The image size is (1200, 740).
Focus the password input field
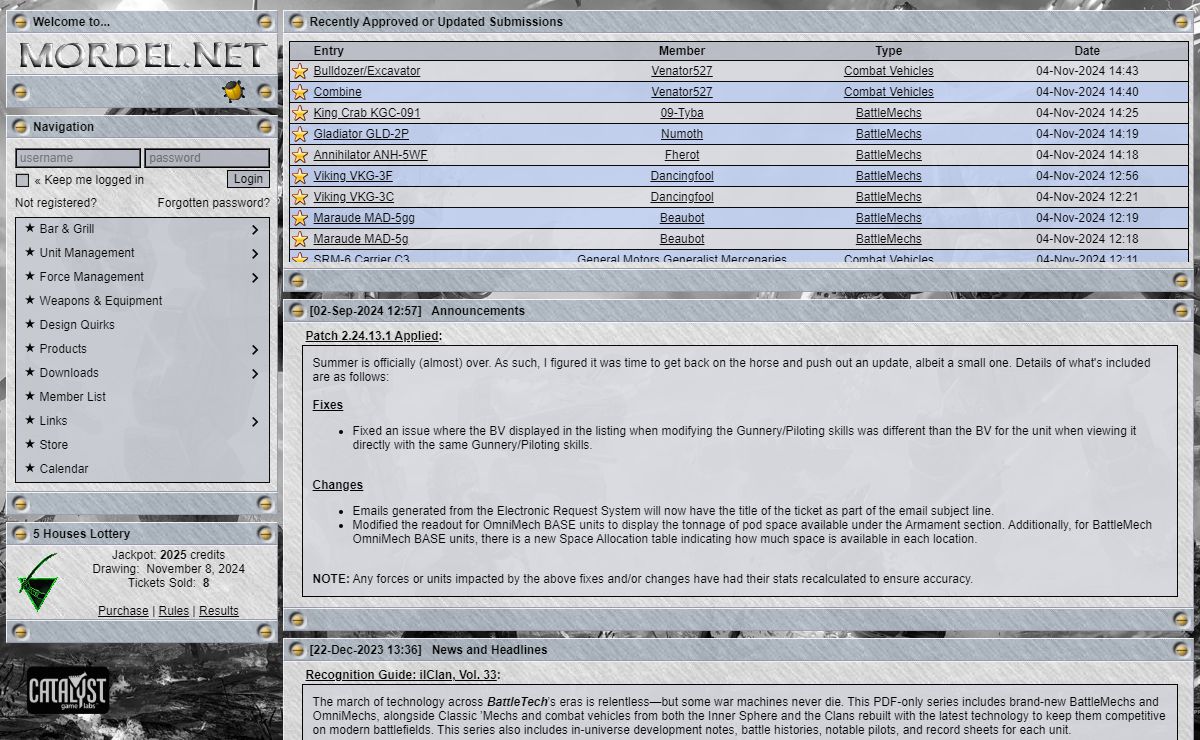point(207,158)
